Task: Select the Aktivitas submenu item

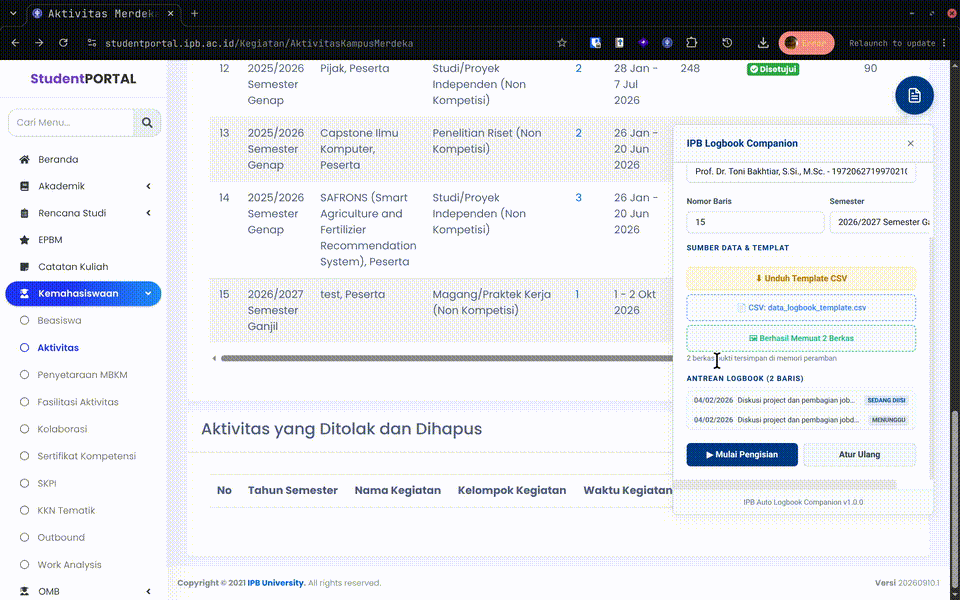Action: click(x=58, y=348)
